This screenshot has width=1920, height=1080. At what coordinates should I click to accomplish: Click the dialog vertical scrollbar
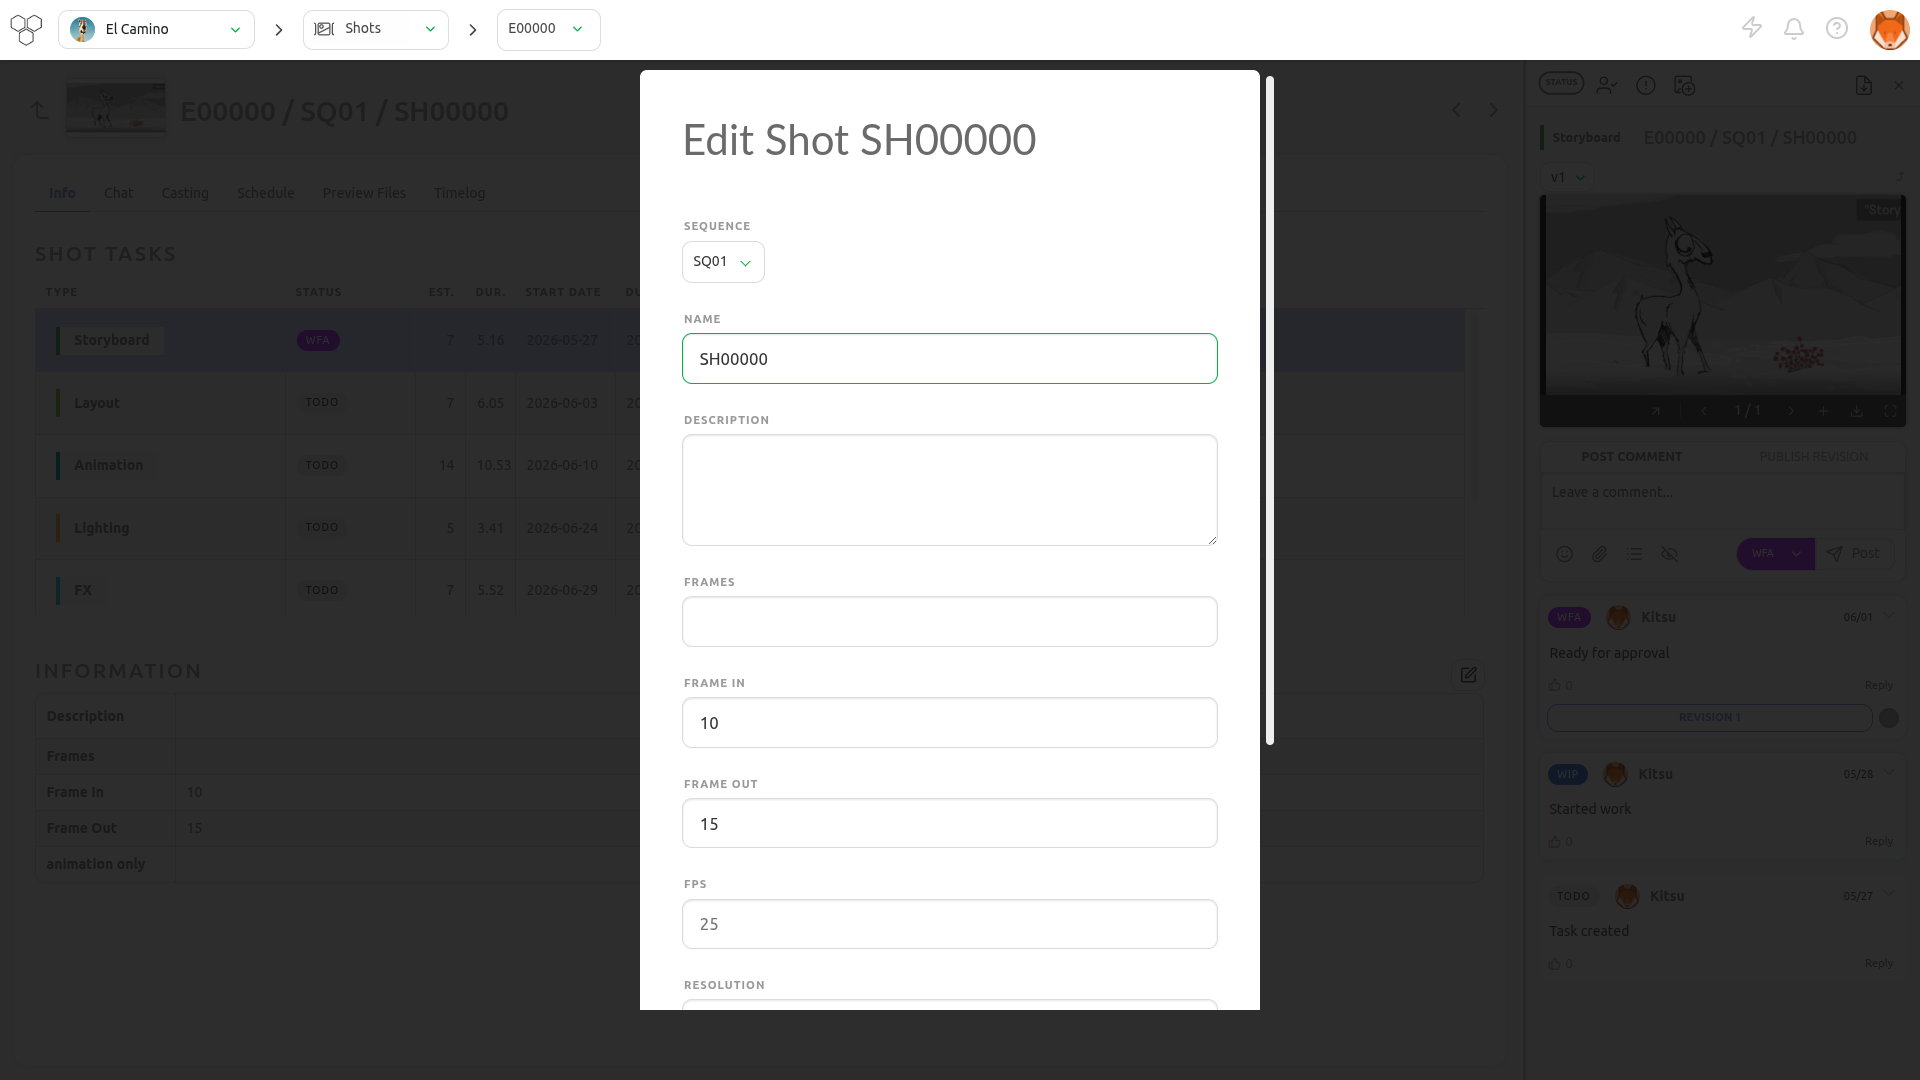click(x=1270, y=411)
